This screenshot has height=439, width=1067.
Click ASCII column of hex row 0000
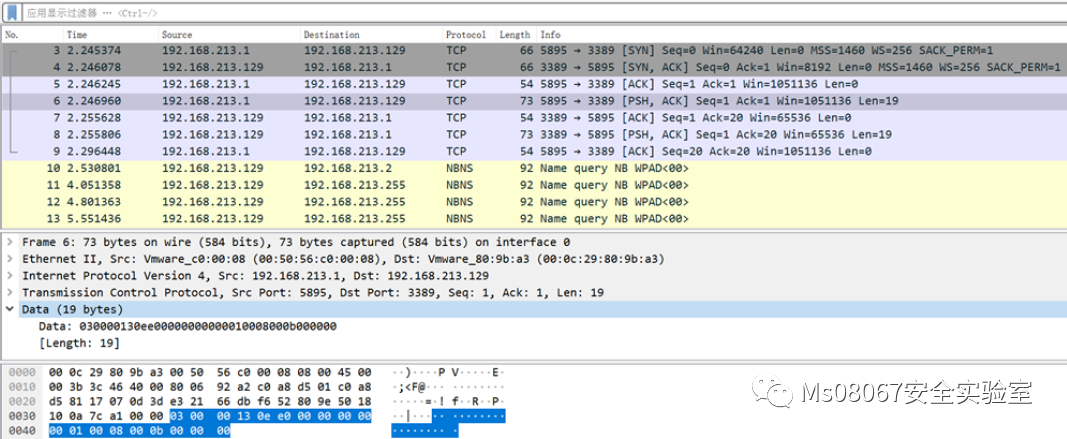[448, 372]
